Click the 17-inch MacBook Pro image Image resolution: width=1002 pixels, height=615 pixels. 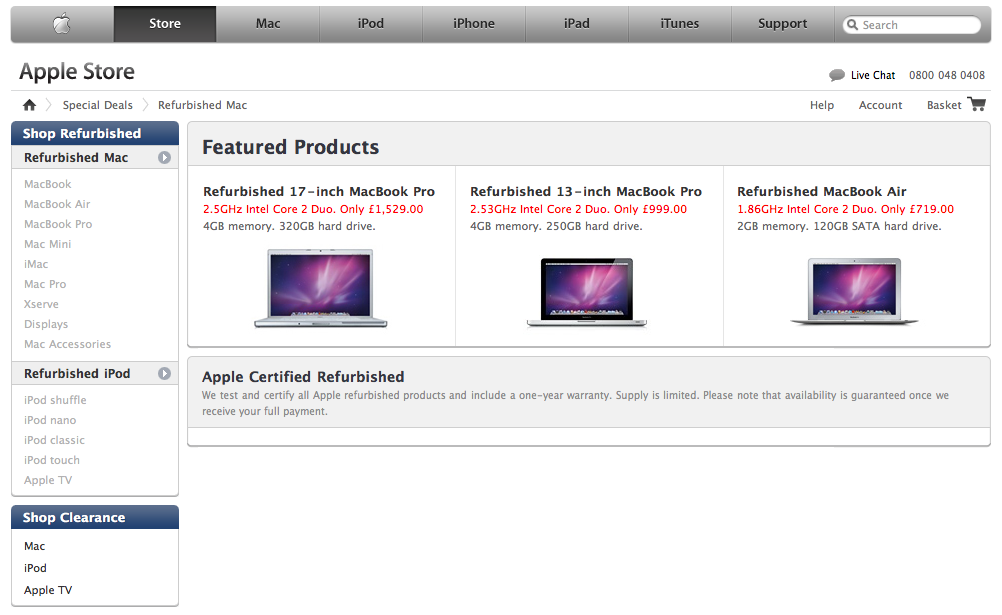[321, 288]
